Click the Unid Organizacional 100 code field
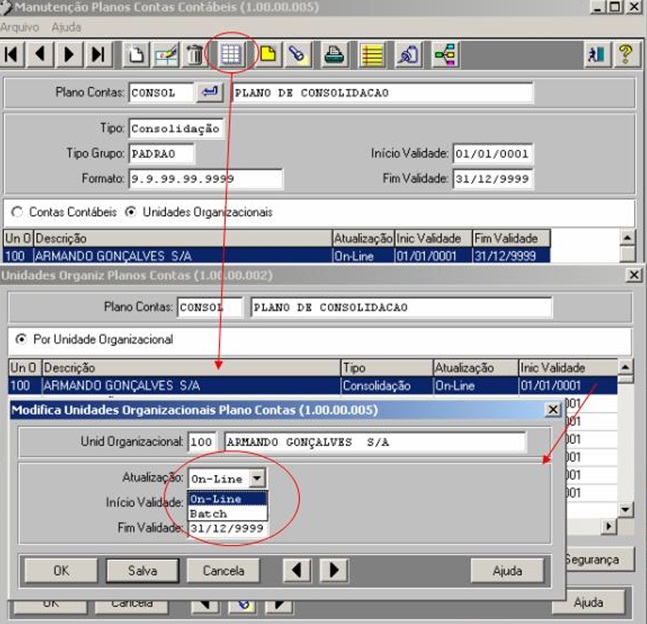647x624 pixels. (202, 442)
